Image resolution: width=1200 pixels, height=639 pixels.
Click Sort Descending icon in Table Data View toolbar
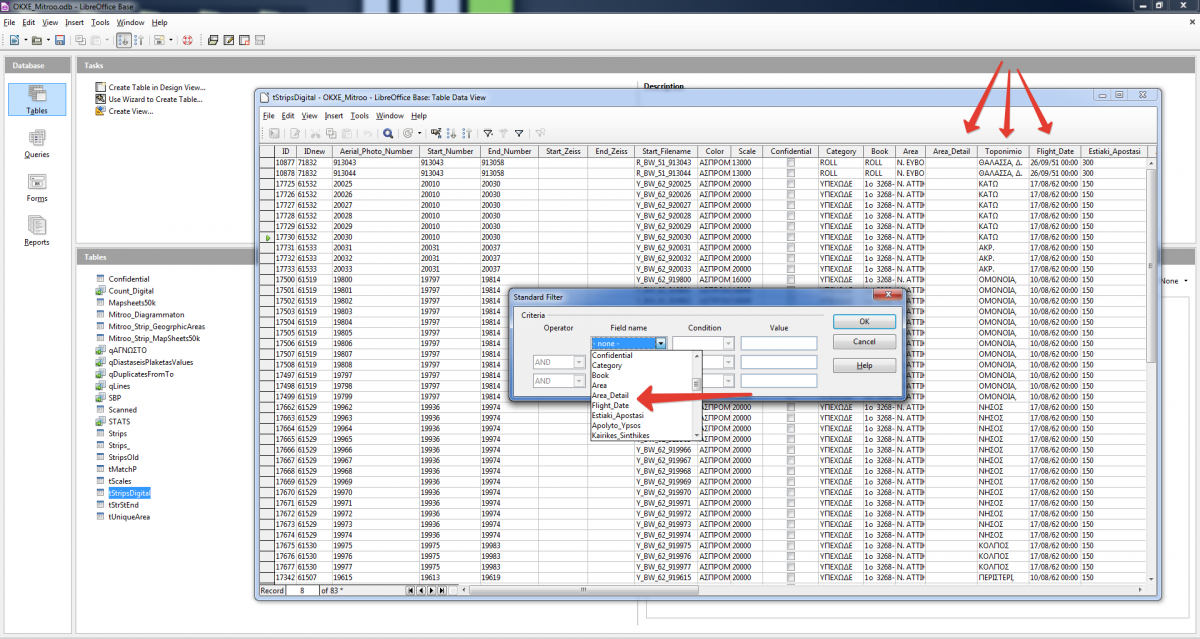[467, 133]
